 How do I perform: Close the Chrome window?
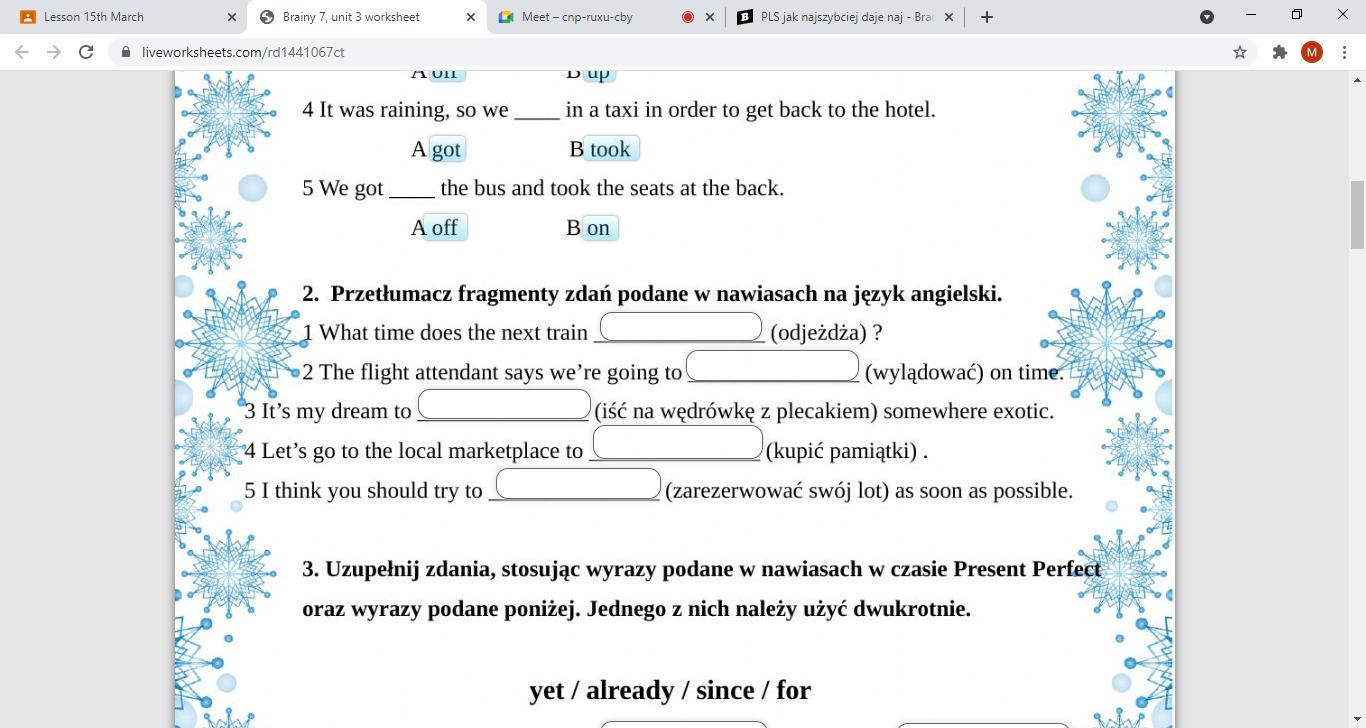(x=1343, y=15)
